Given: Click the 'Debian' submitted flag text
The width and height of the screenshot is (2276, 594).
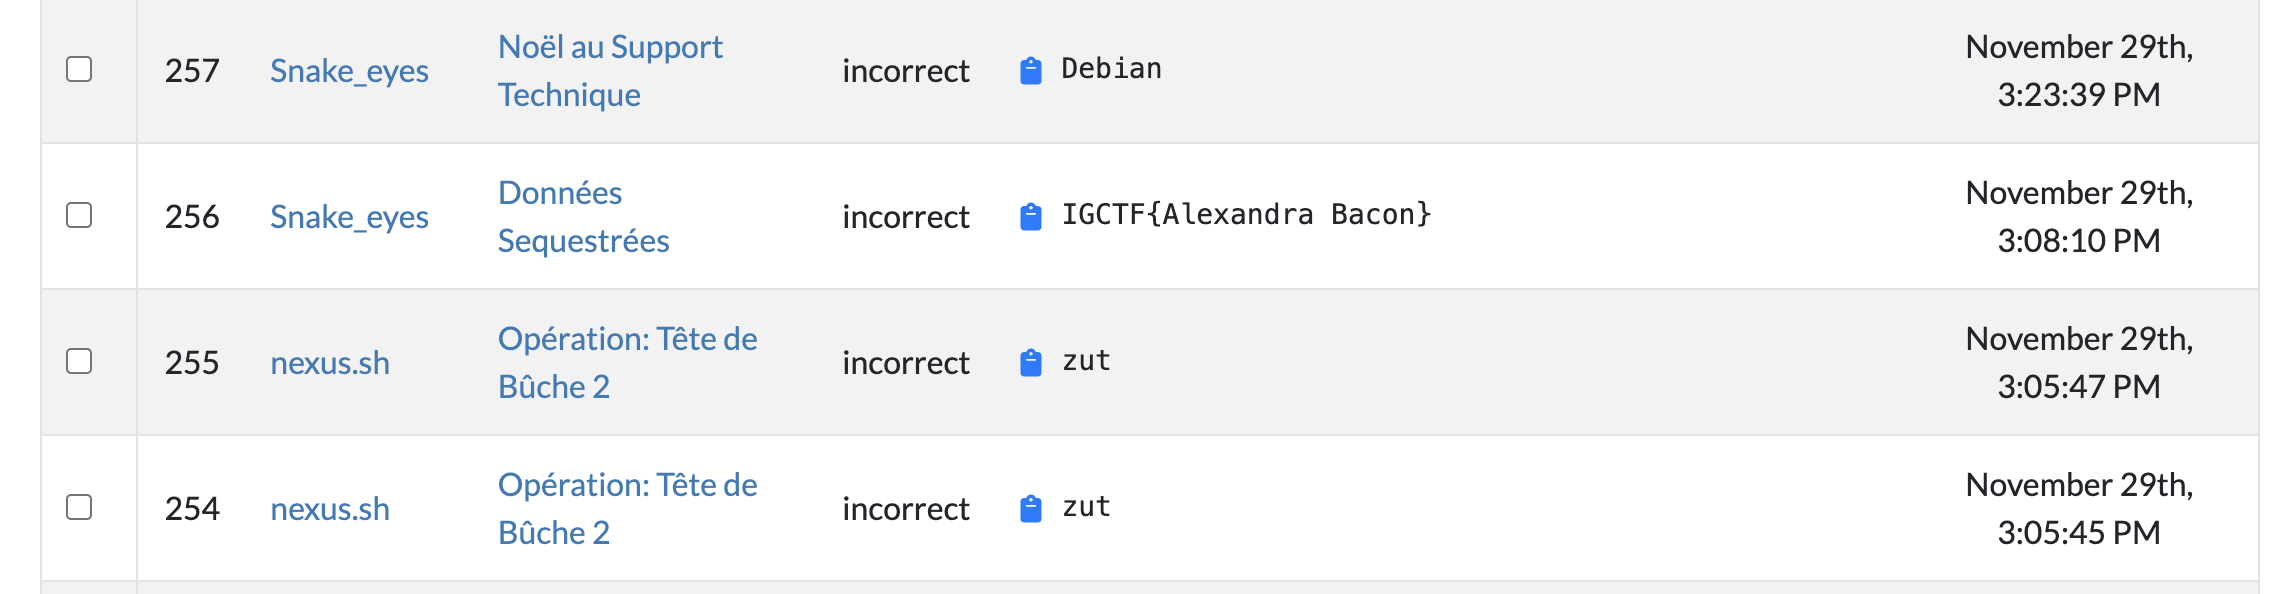Looking at the screenshot, I should 1111,69.
